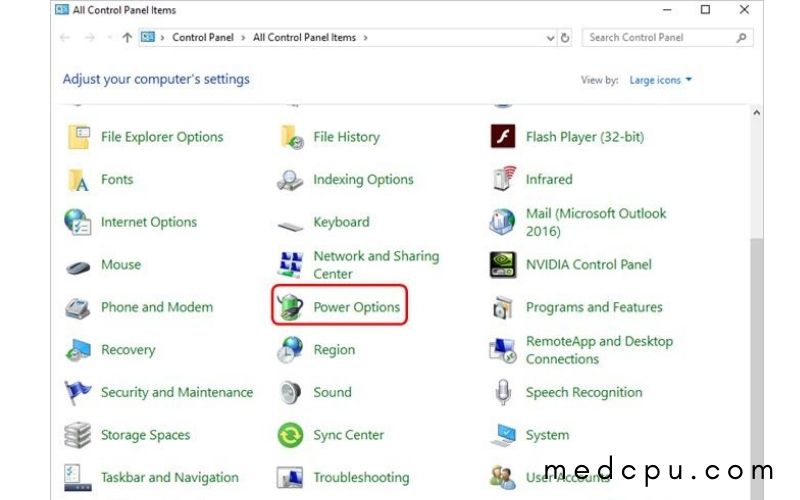The image size is (800, 500).
Task: Click the Control Panel breadcrumb segment
Action: point(203,38)
